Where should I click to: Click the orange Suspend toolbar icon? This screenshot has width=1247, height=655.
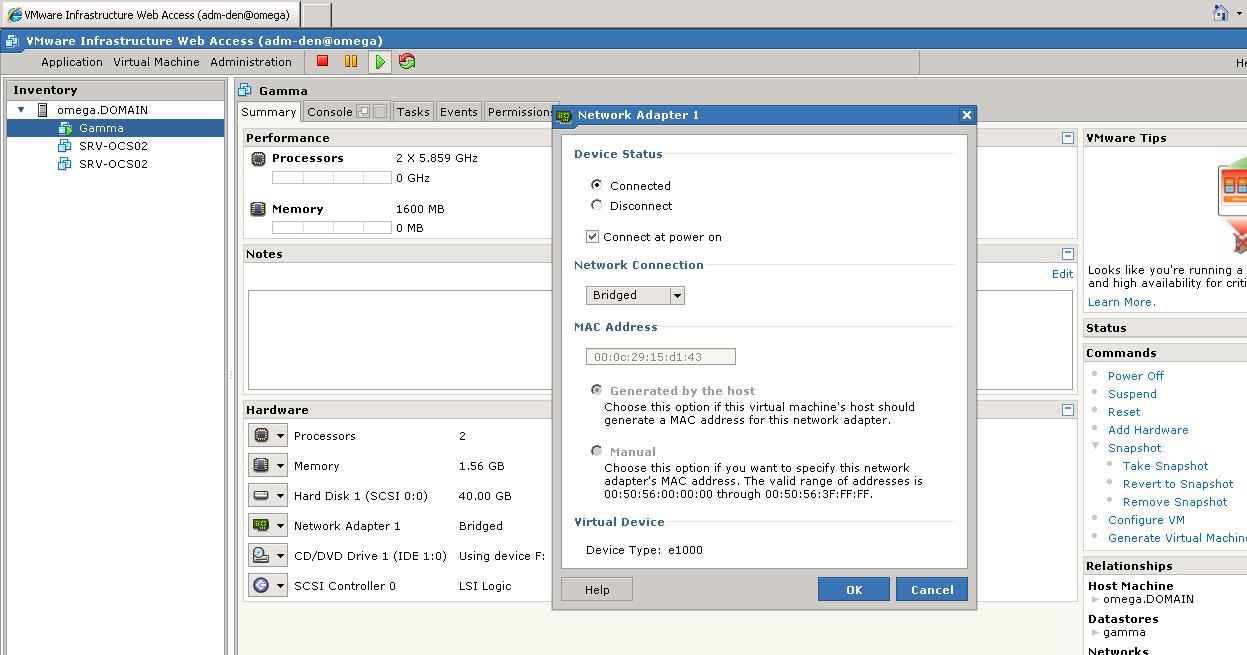pyautogui.click(x=351, y=61)
